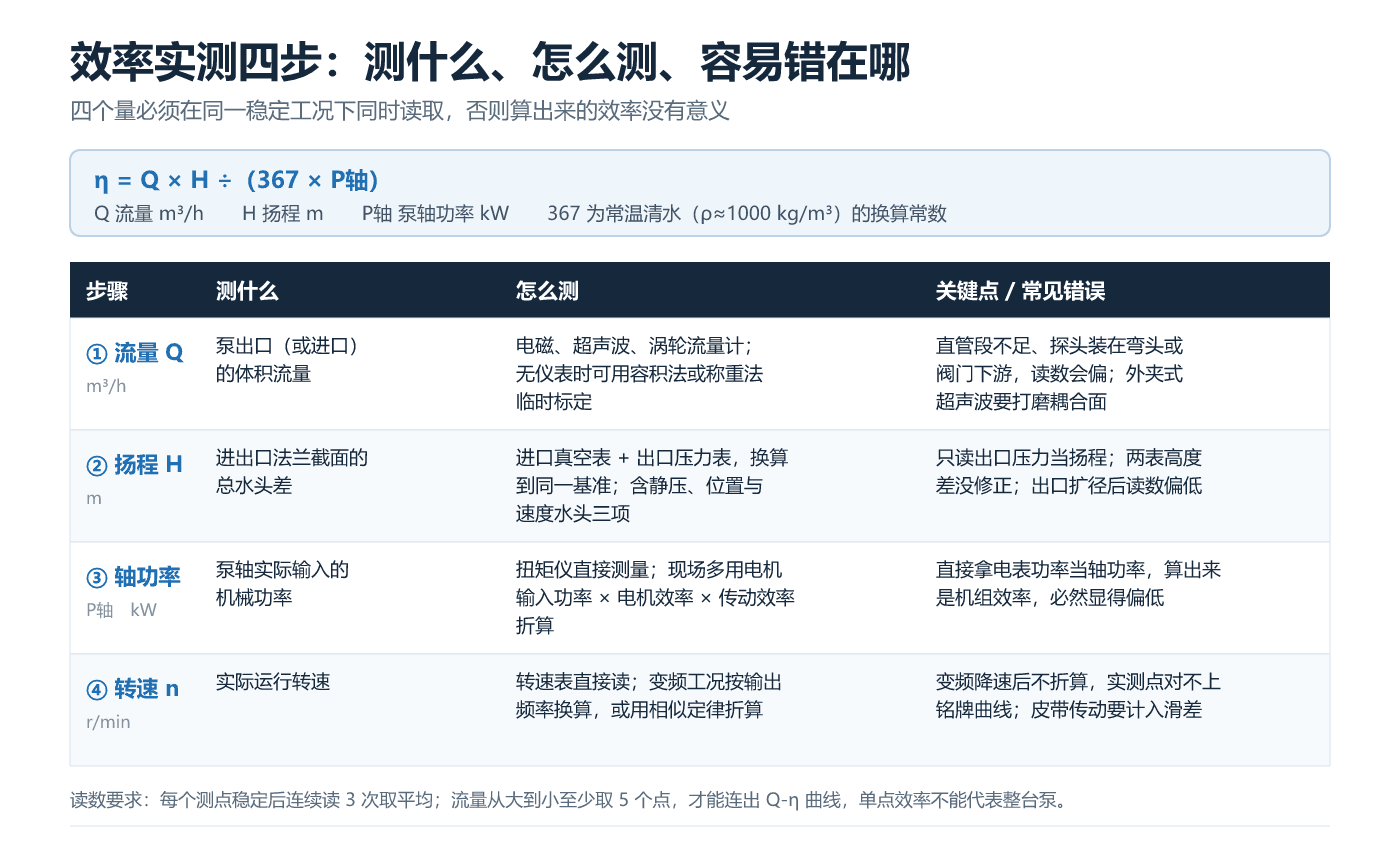Screen dimensions: 1400x850
Task: Select the "P轴 kW" unit below "③ 轴功率"
Action: coord(121,610)
